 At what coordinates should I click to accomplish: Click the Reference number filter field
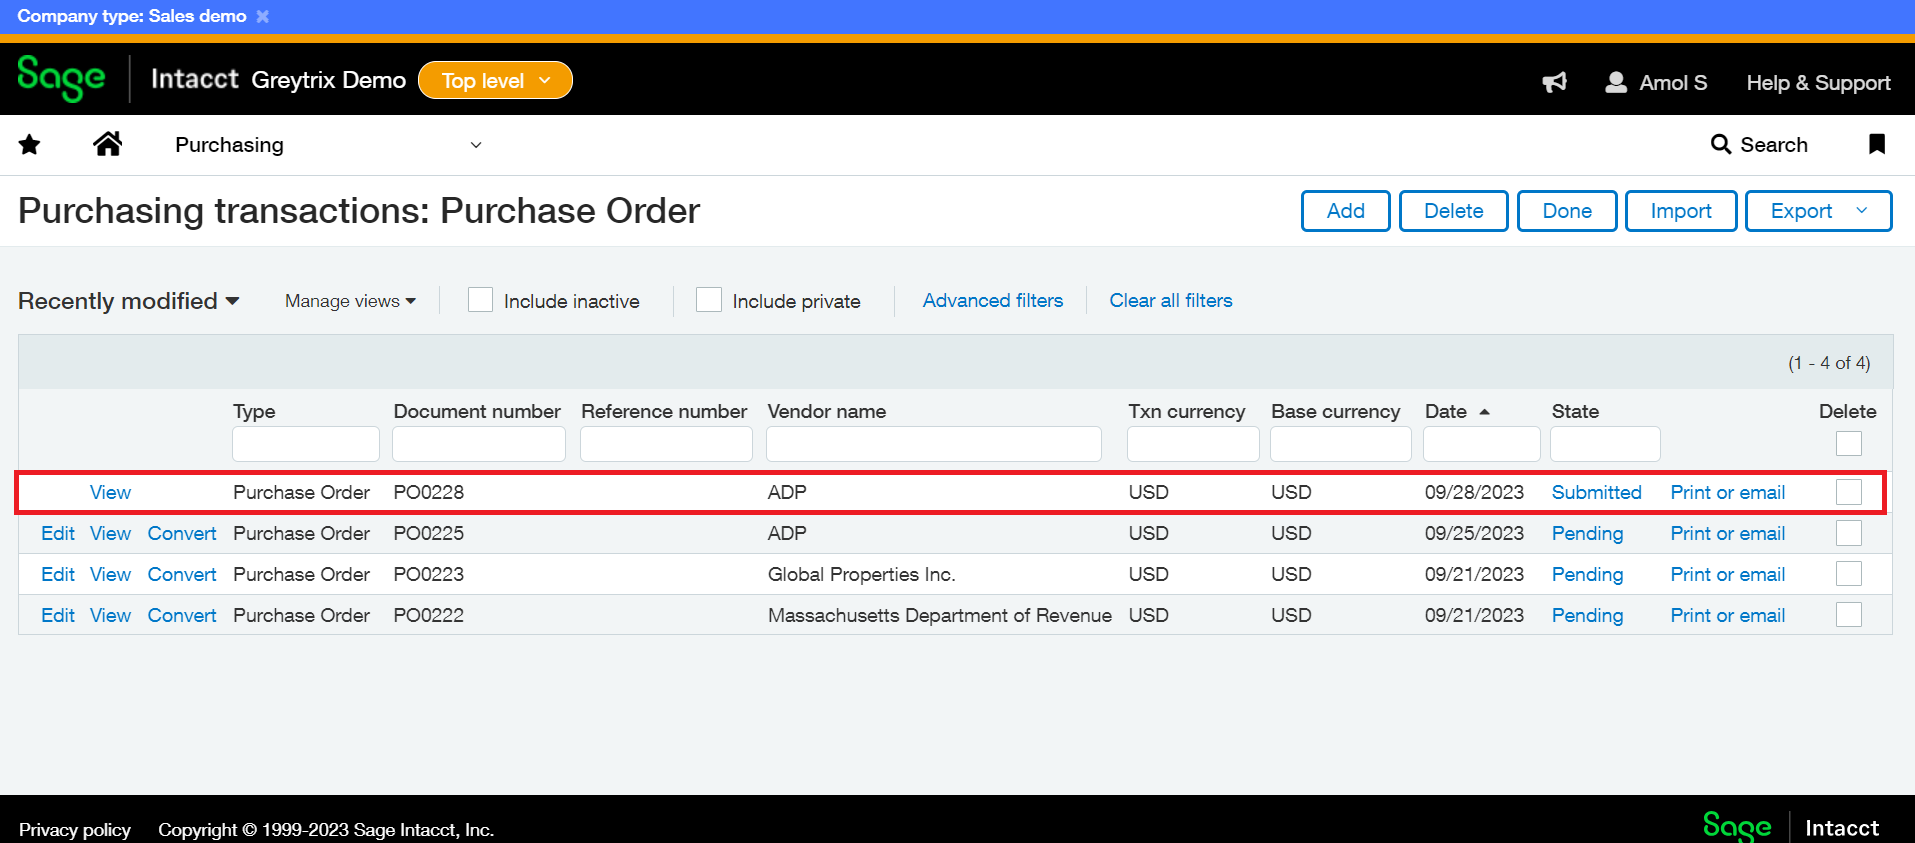[x=666, y=444]
